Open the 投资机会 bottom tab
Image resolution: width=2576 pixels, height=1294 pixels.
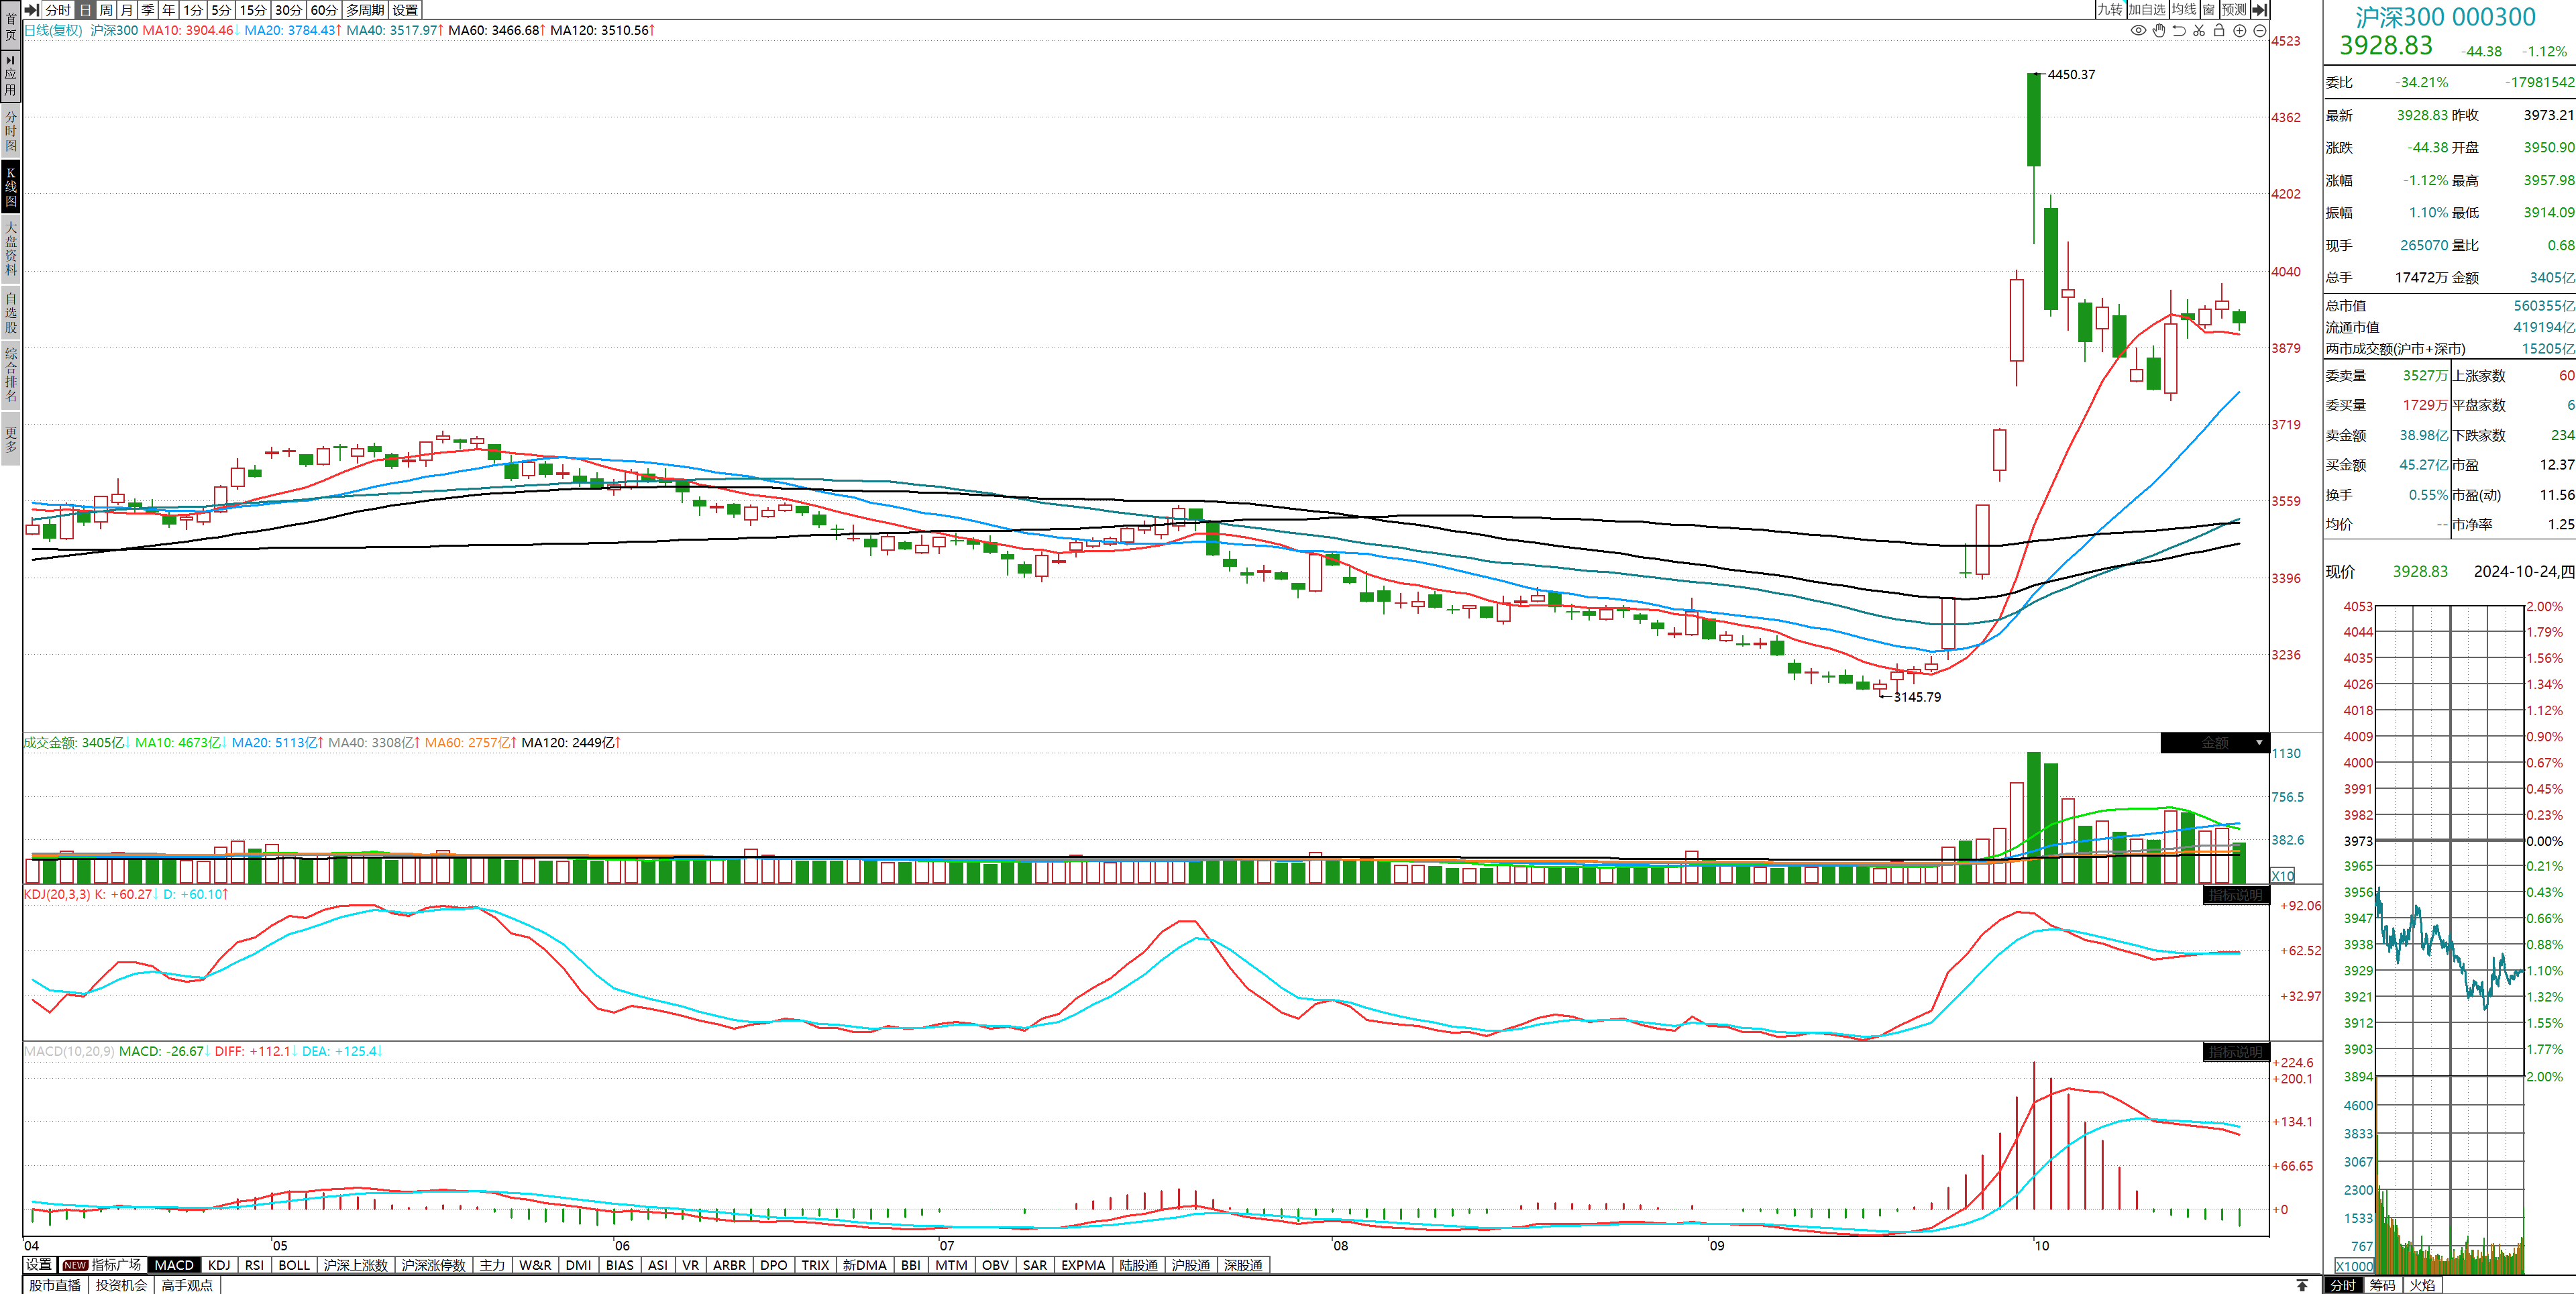tap(121, 1285)
